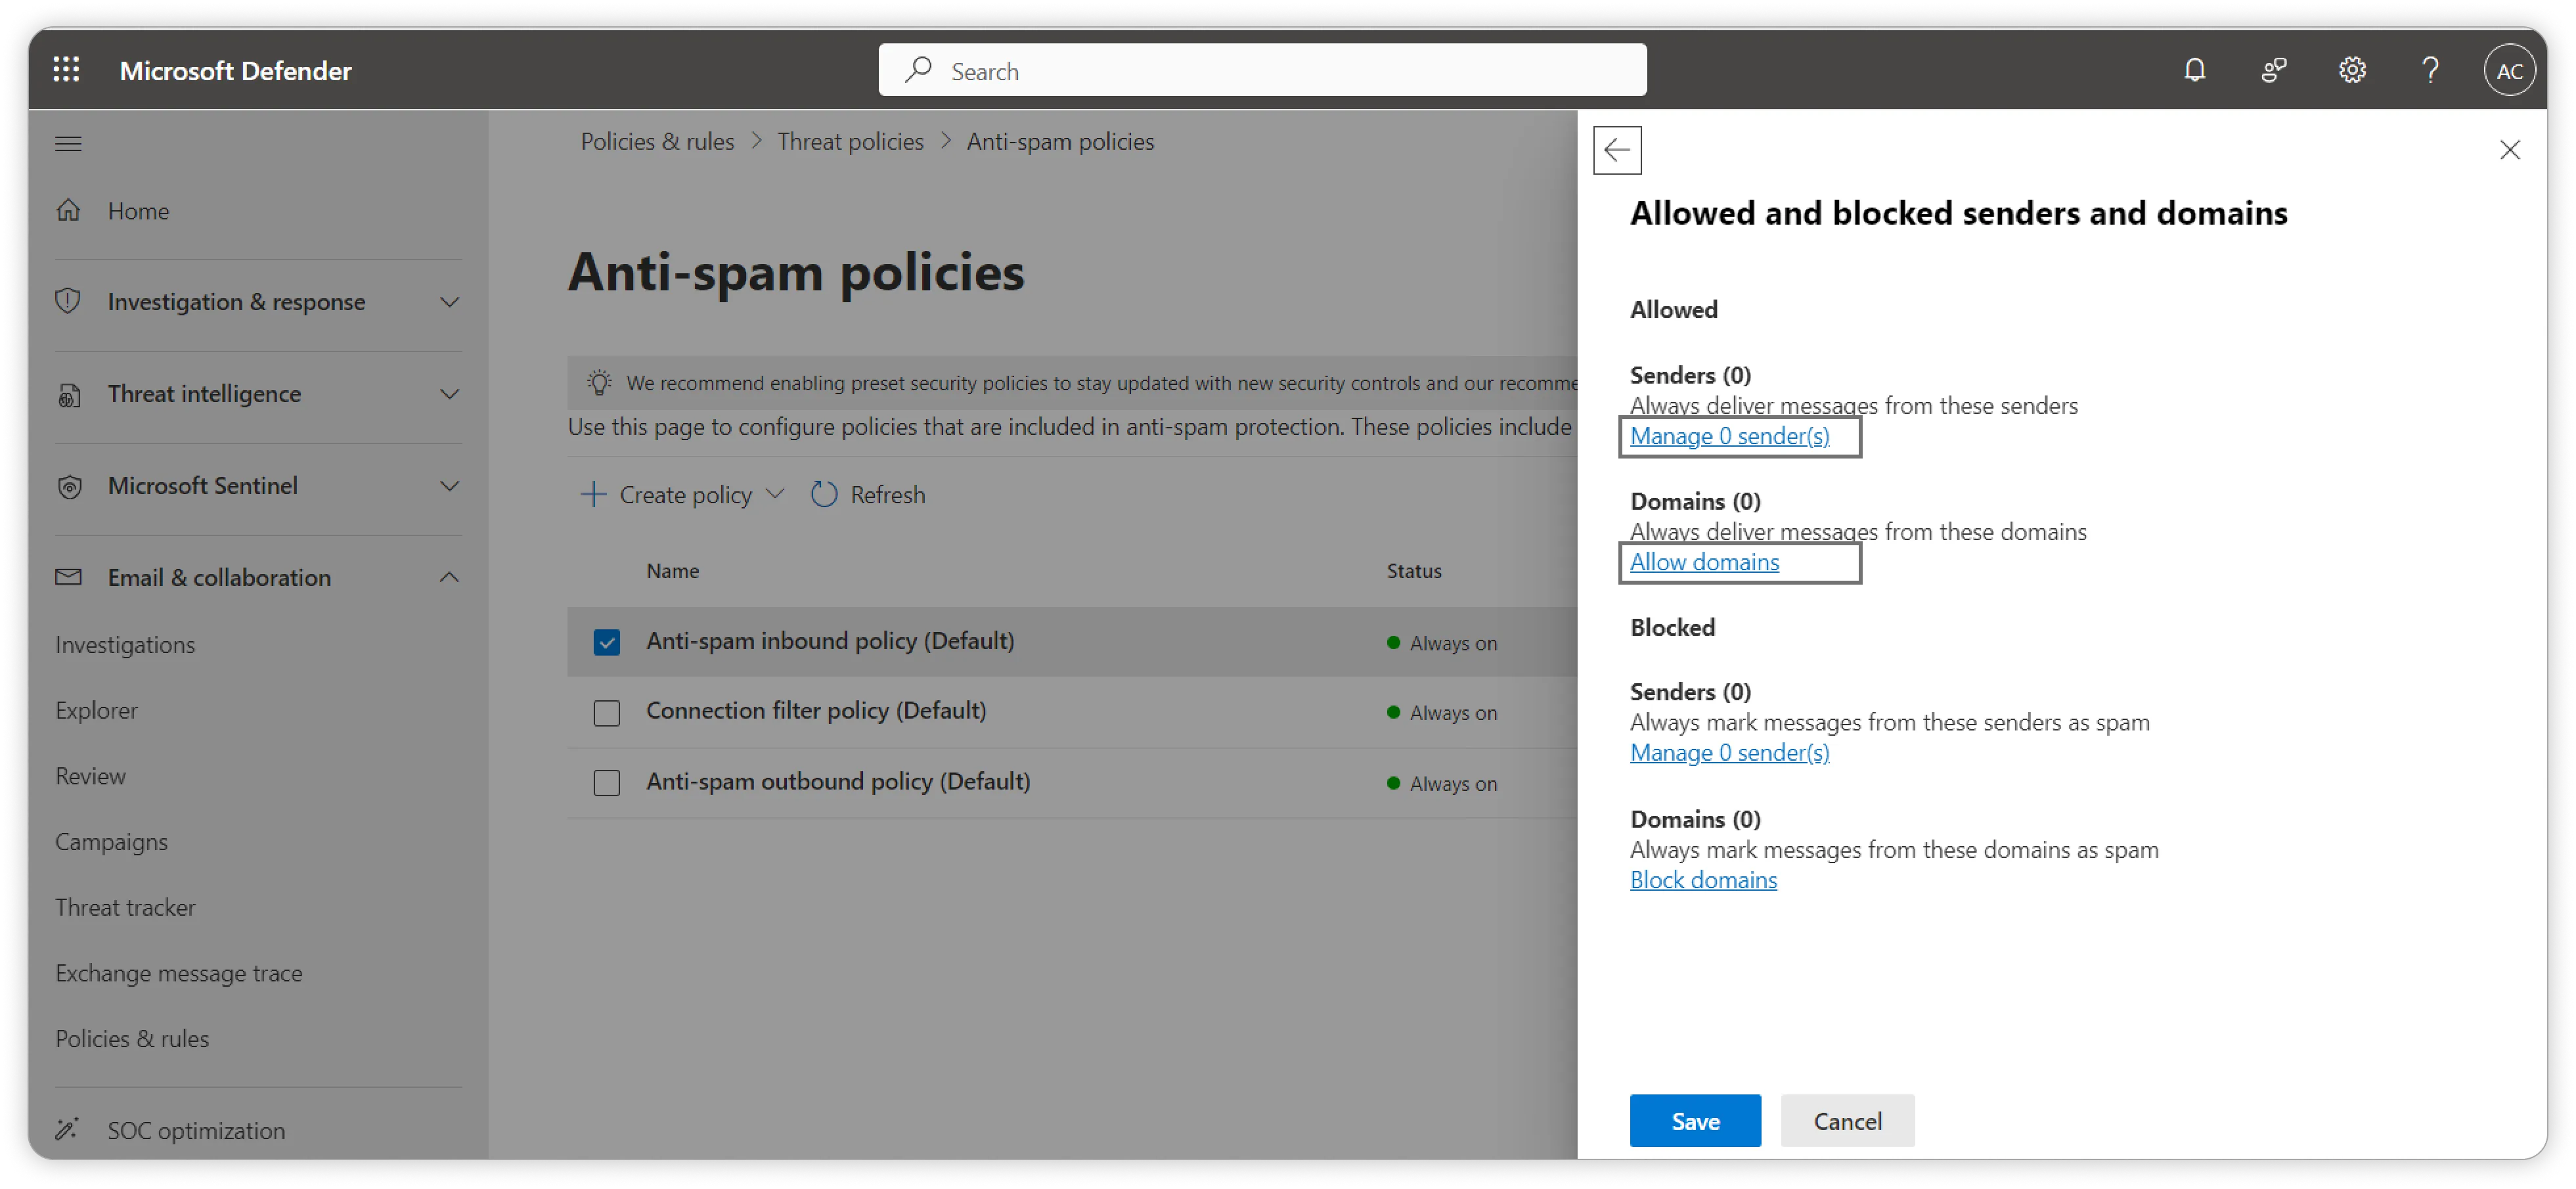
Task: Click the help question mark icon
Action: [2430, 70]
